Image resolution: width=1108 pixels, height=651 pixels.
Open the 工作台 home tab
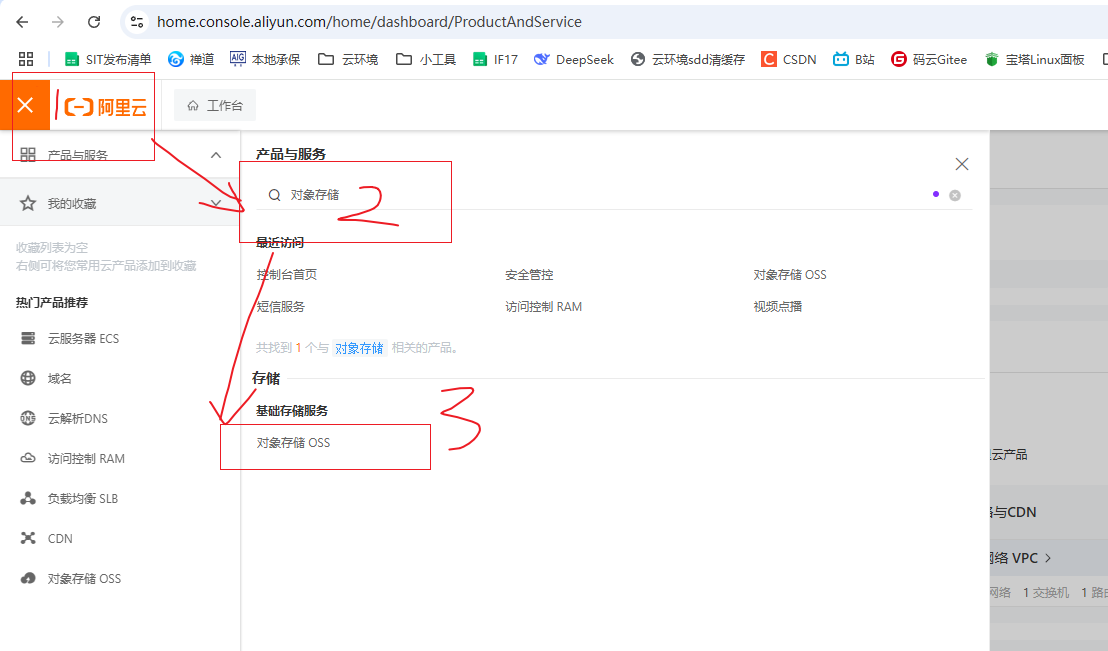[x=215, y=105]
